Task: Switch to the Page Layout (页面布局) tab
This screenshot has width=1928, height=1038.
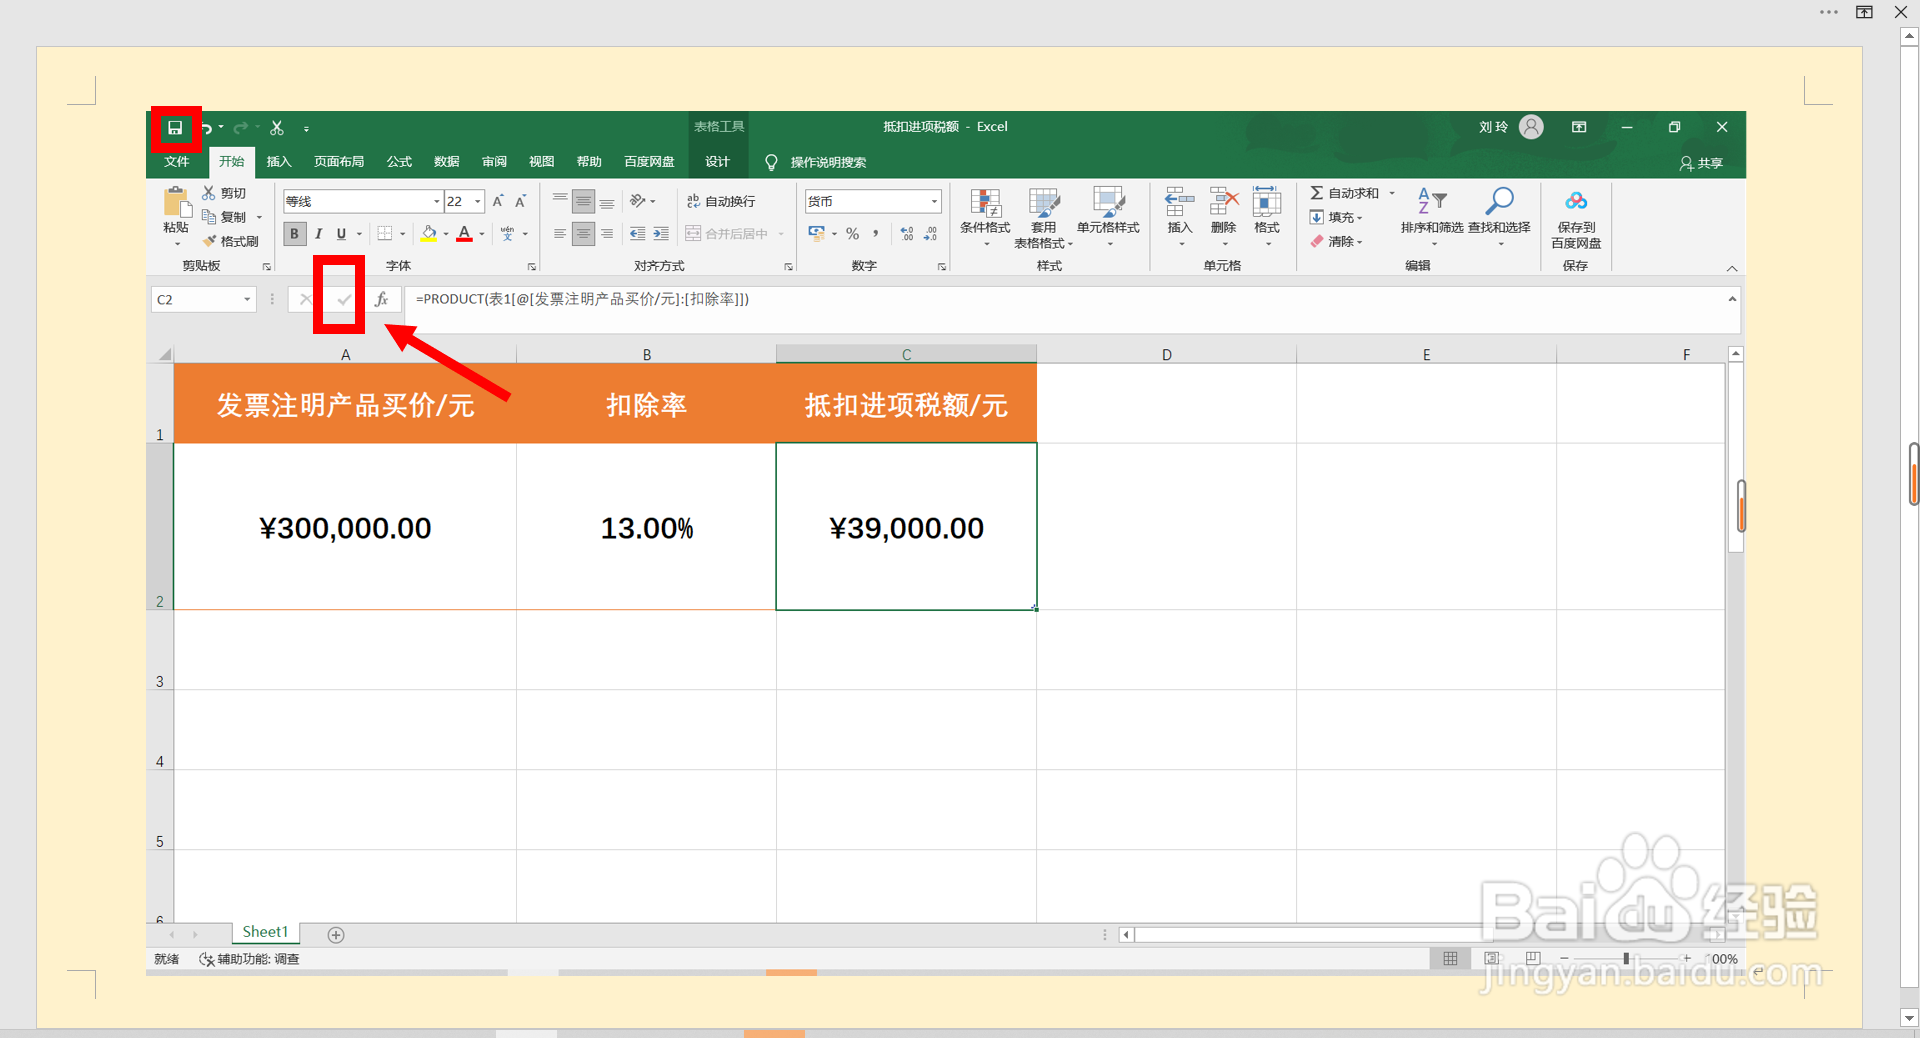Action: pyautogui.click(x=339, y=162)
